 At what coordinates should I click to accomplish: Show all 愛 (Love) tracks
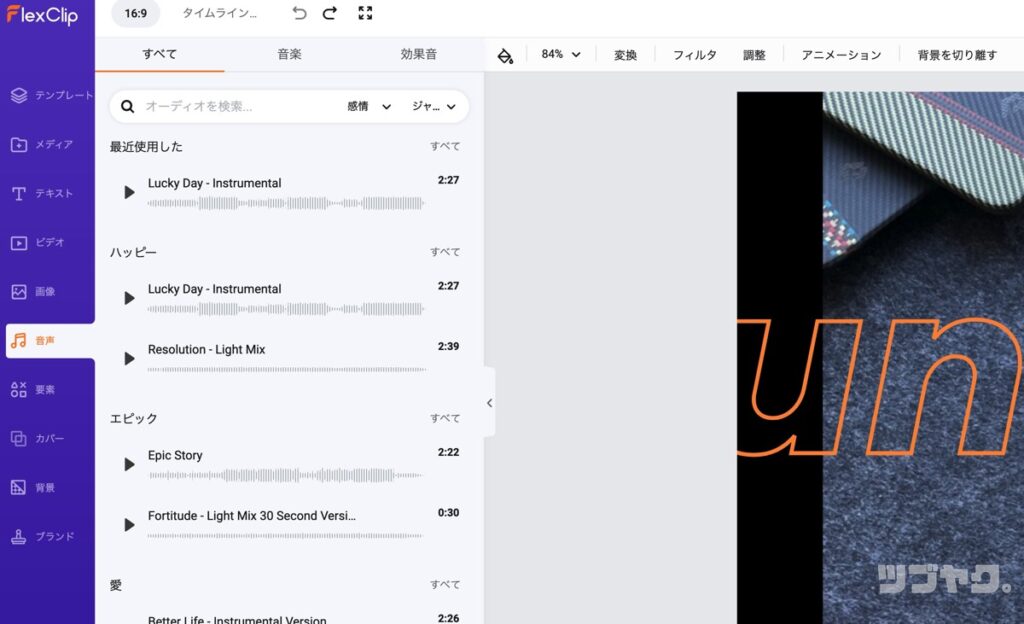point(445,585)
